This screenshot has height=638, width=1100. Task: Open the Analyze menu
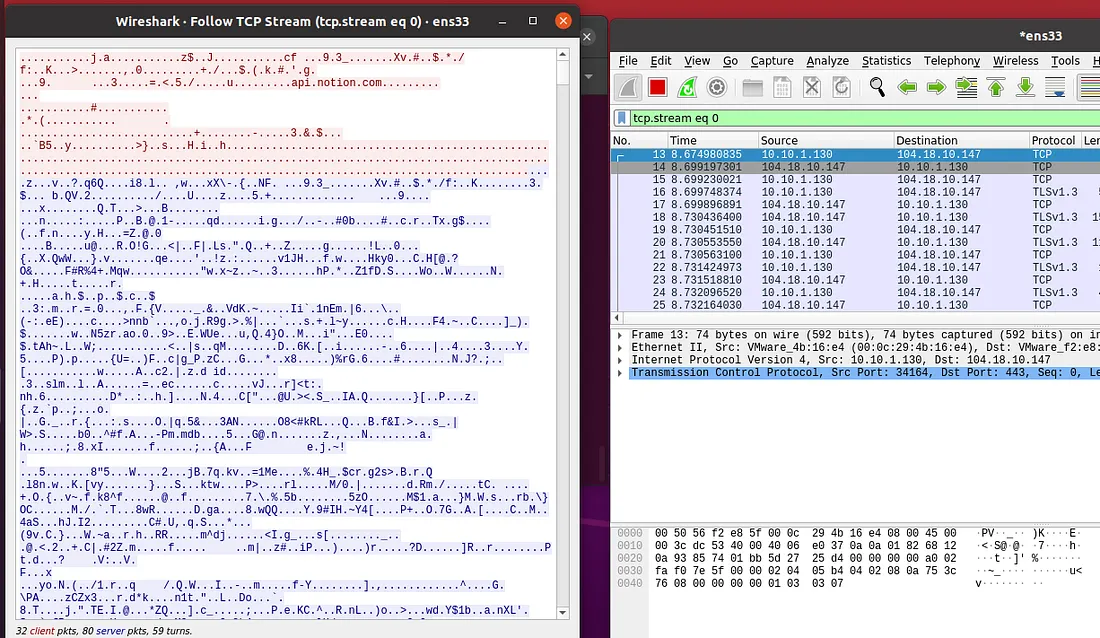(x=827, y=61)
